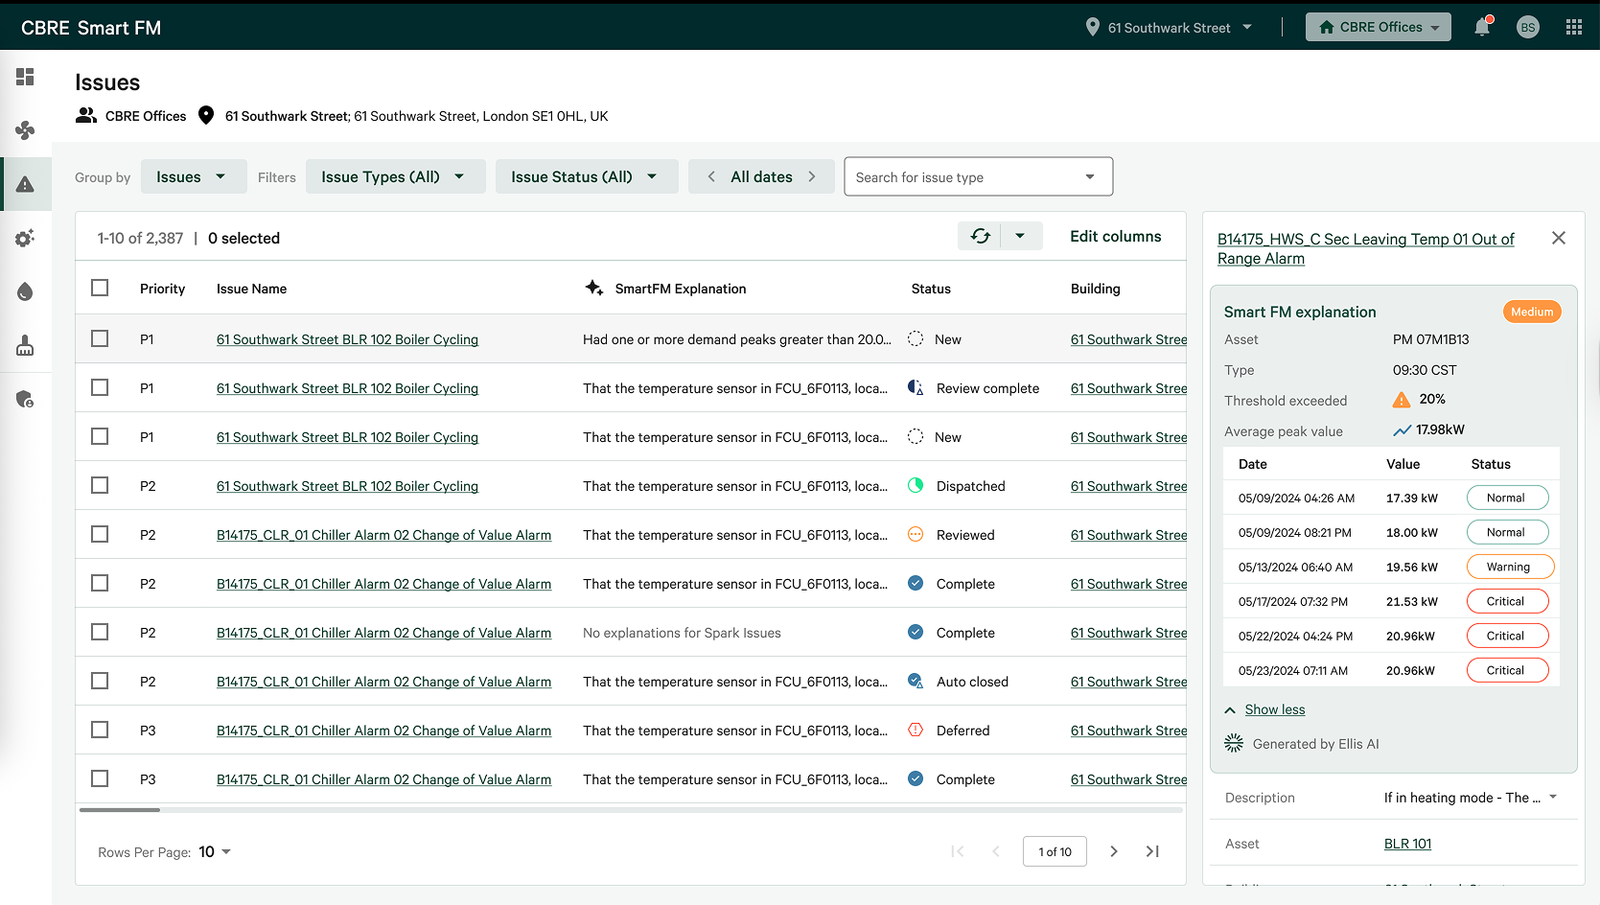Open the Issue Status (All) filter
1600x905 pixels.
(x=586, y=177)
